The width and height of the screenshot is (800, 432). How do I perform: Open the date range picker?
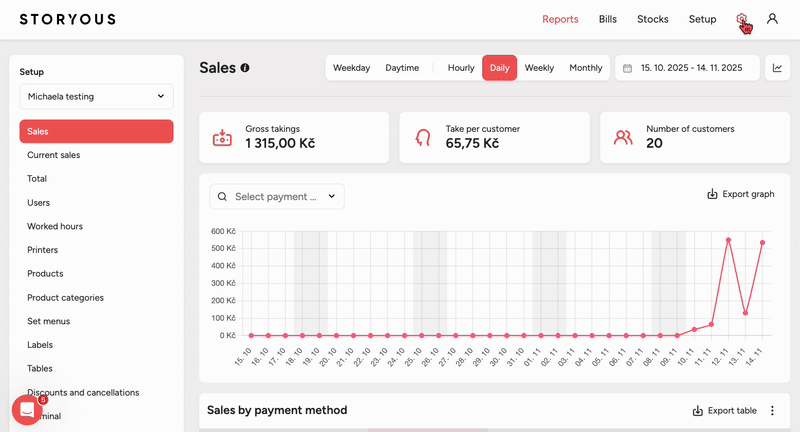tap(687, 68)
